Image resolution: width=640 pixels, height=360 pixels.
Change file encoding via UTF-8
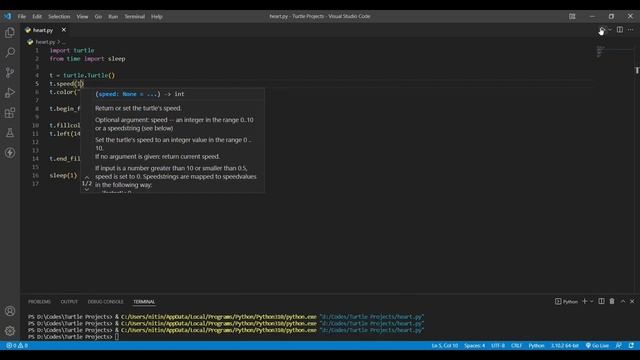pos(498,345)
